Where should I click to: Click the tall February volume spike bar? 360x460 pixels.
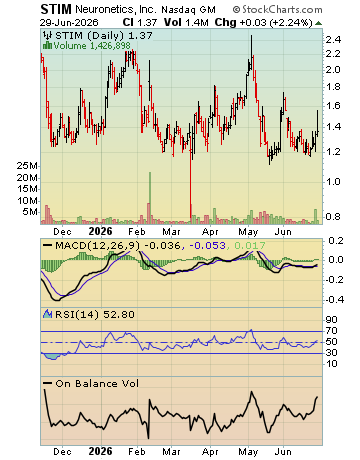click(150, 197)
